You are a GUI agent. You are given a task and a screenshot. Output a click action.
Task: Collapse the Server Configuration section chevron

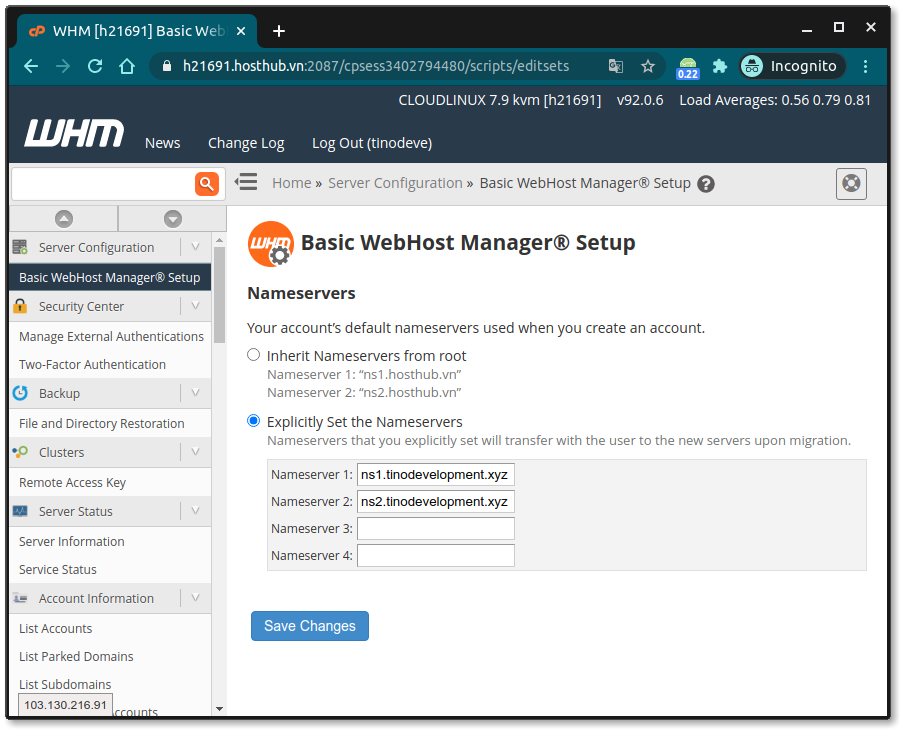[195, 247]
